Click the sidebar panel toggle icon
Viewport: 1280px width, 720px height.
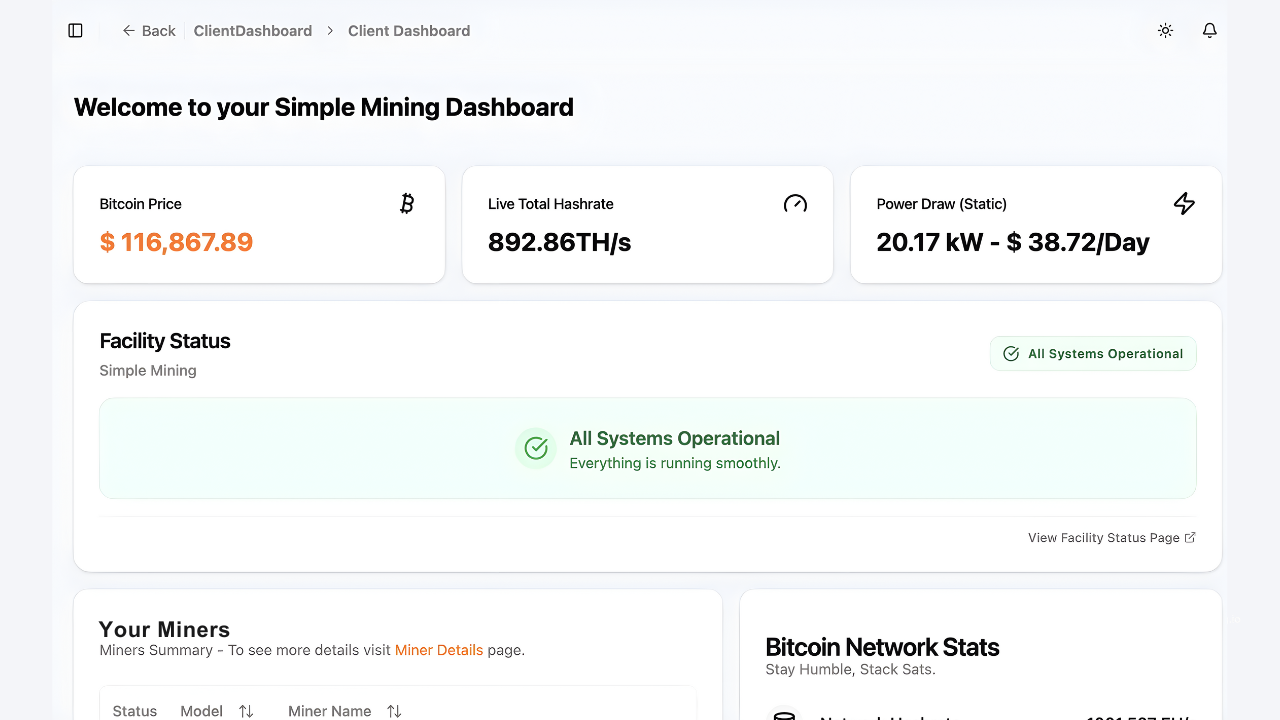(x=75, y=30)
